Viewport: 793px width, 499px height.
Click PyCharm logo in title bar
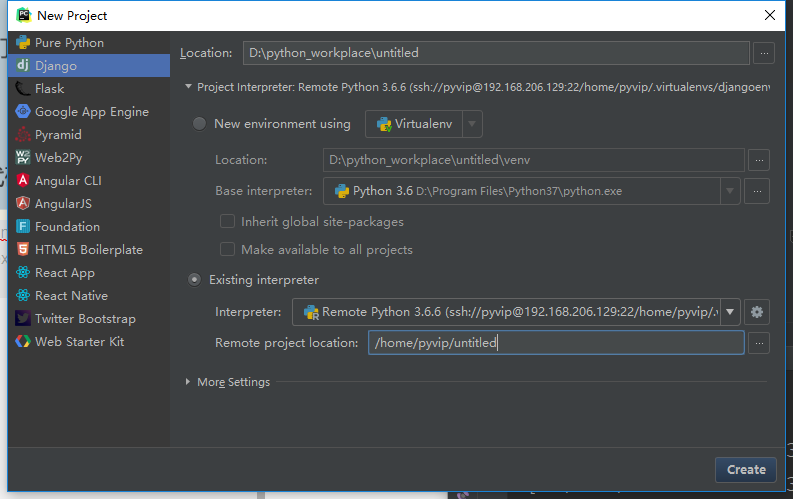[24, 15]
